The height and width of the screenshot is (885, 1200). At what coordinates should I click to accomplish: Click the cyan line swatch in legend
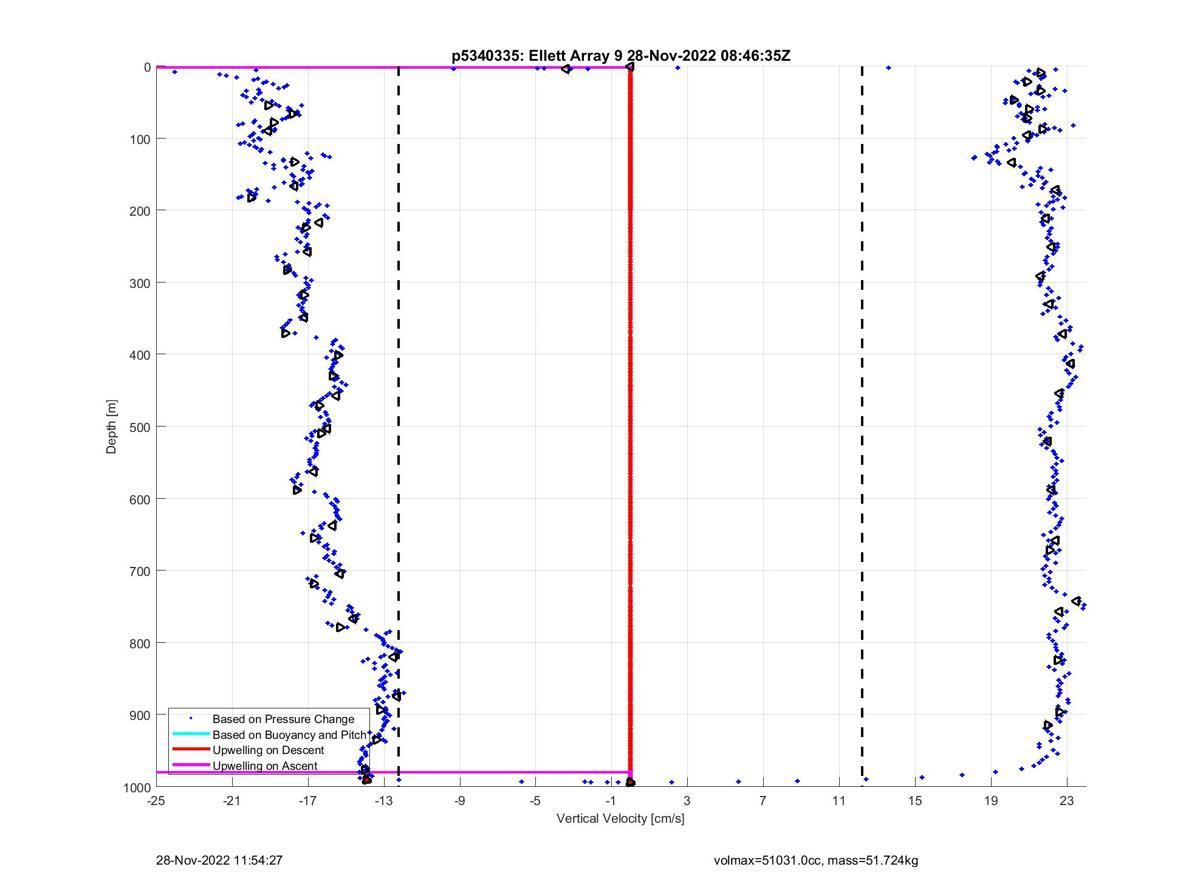190,734
